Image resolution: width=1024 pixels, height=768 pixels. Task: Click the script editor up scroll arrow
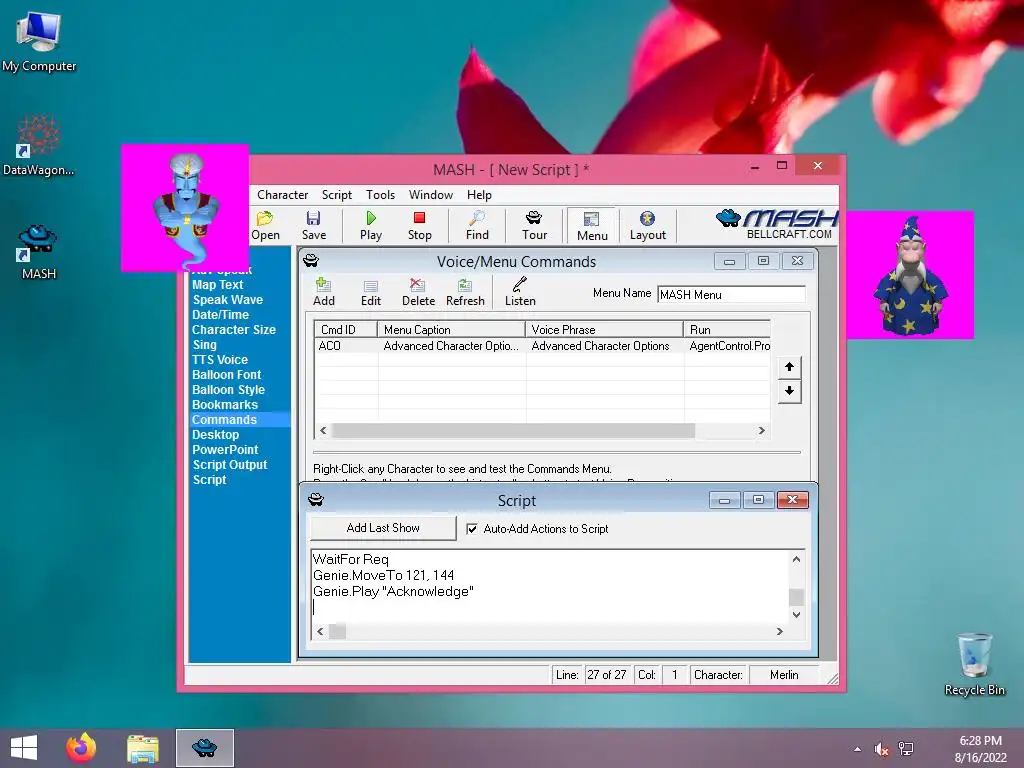[x=796, y=559]
